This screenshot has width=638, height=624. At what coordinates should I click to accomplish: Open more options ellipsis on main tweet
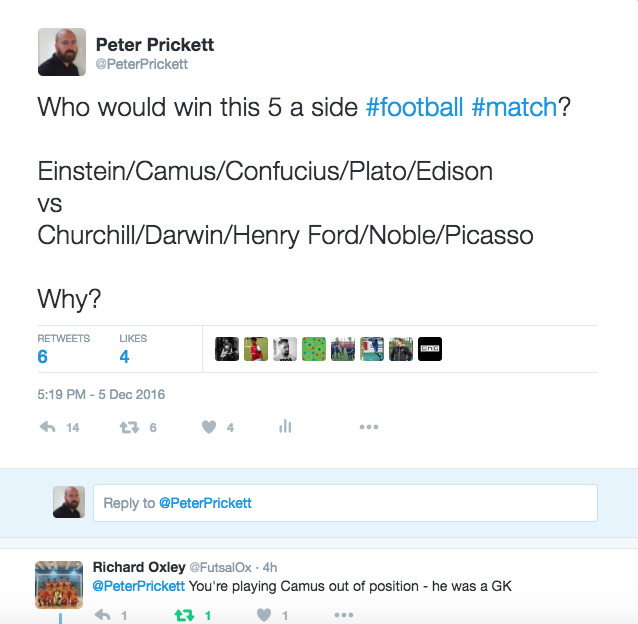(369, 427)
